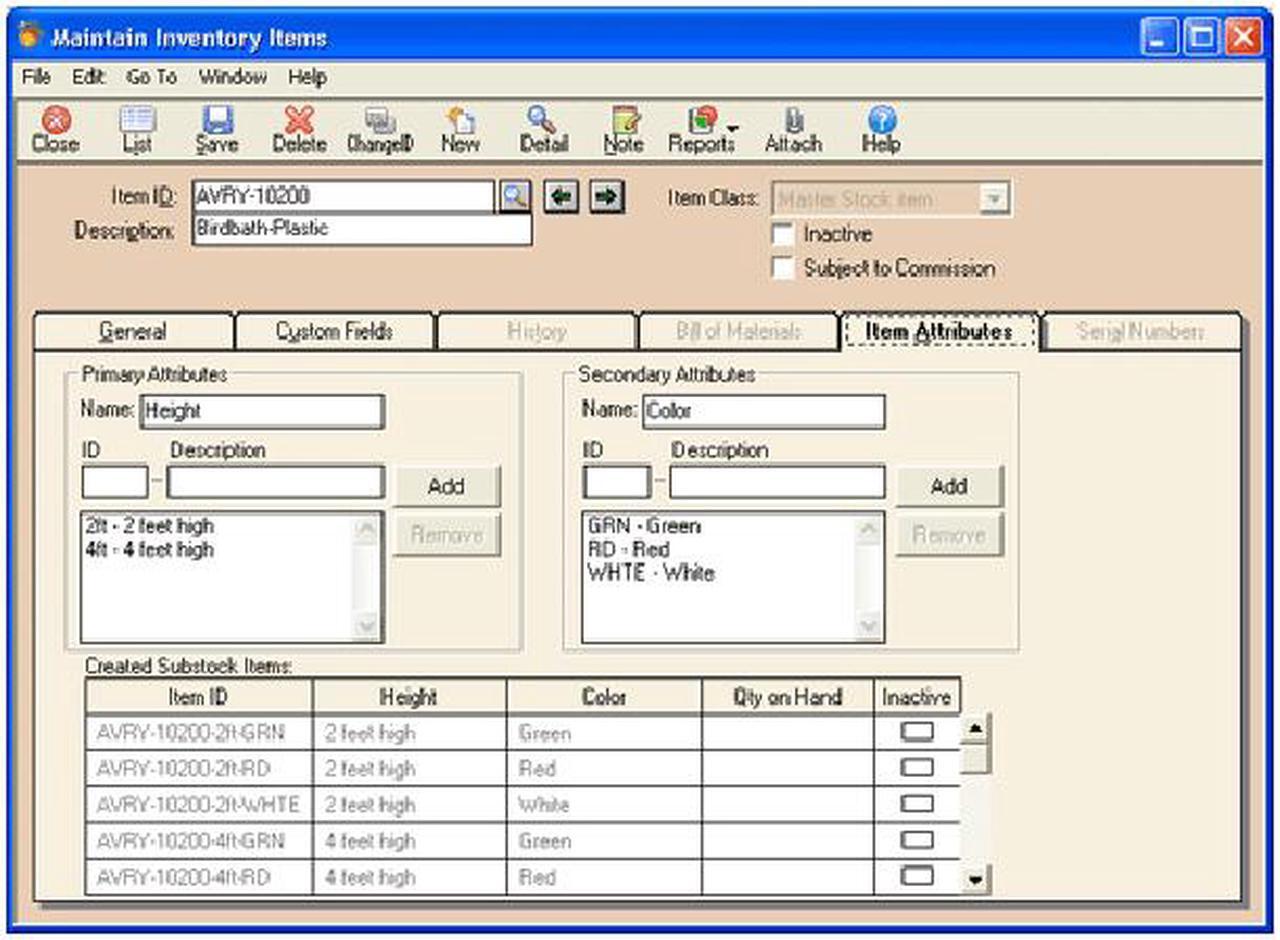The height and width of the screenshot is (940, 1280).
Task: Click Add button in Secondary Attributes
Action: coord(948,486)
